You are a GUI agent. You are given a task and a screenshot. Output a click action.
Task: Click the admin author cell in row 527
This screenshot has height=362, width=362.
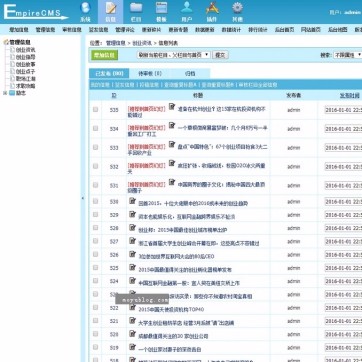coord(294,241)
